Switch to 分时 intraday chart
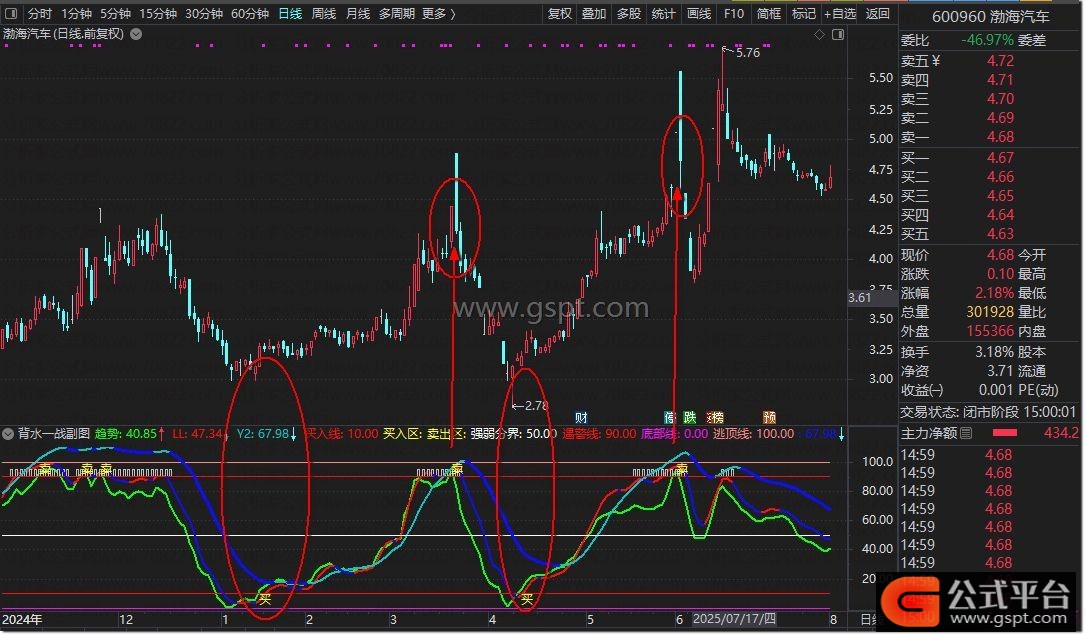Viewport: 1086px width, 635px height. (39, 13)
